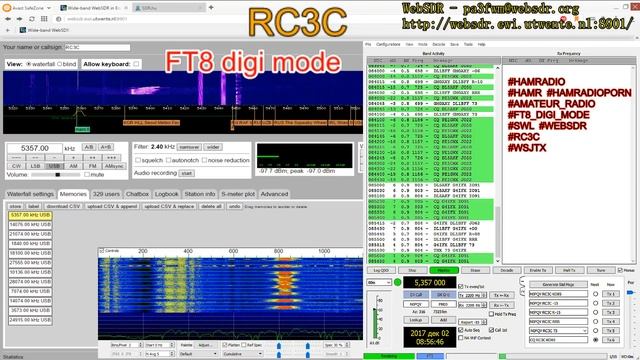The height and width of the screenshot is (360, 640).
Task: Reload the WebSDR page
Action: coord(31,19)
